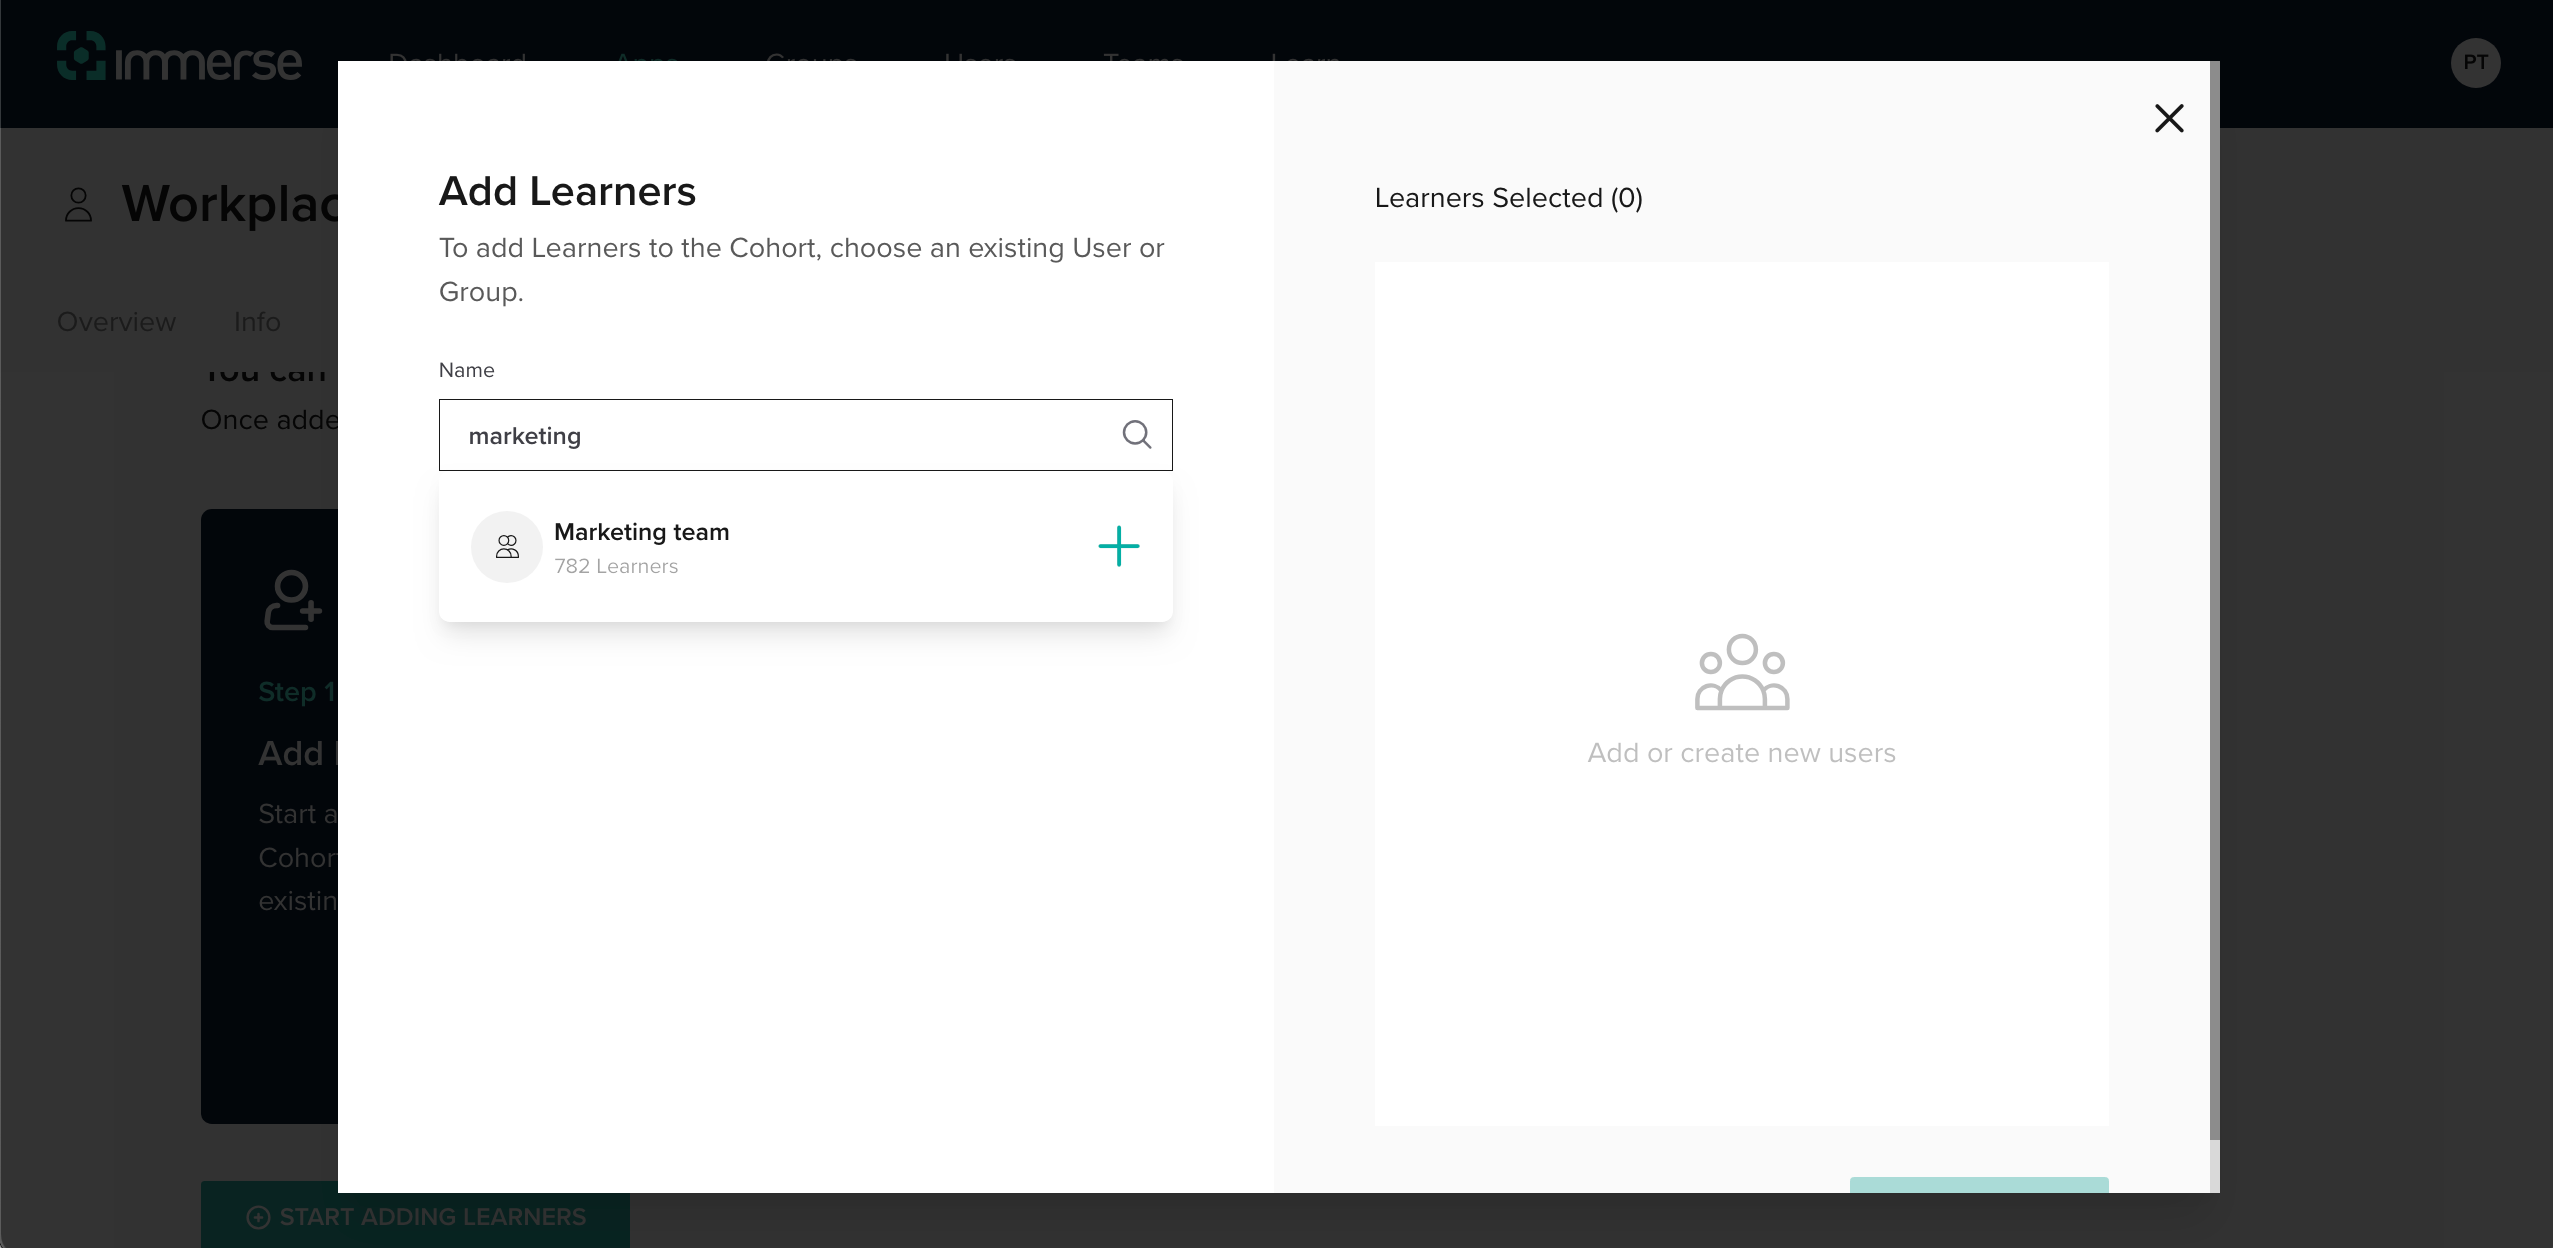
Task: Click the circled plus icon in Start Adding Learners
Action: 258,1217
